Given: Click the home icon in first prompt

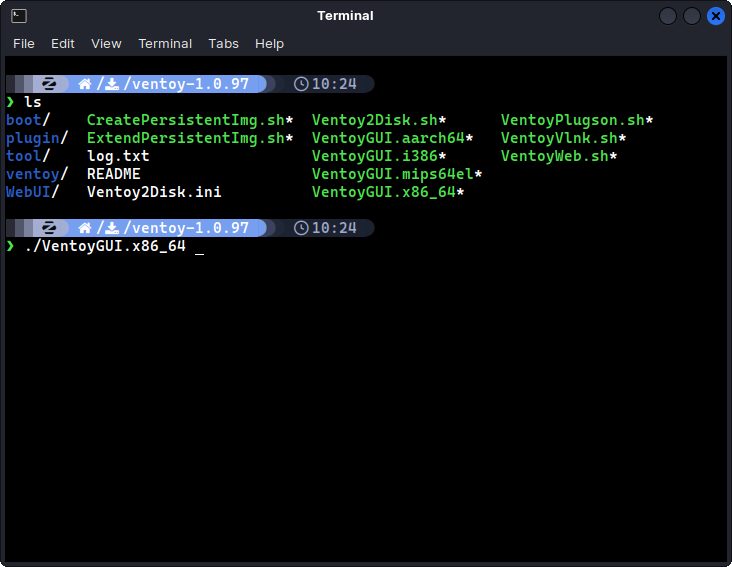Looking at the screenshot, I should [85, 84].
